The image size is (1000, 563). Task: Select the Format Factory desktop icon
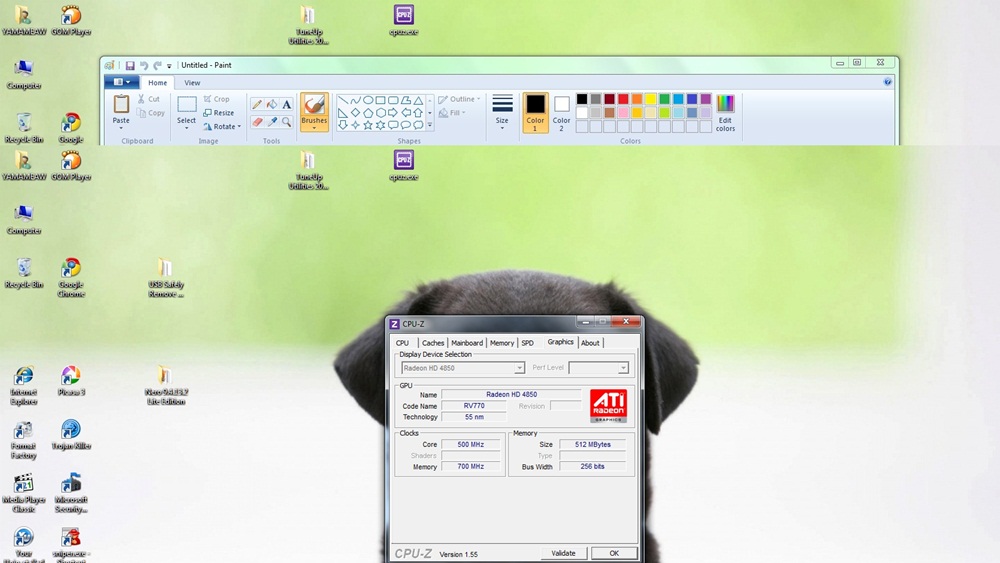coord(24,440)
